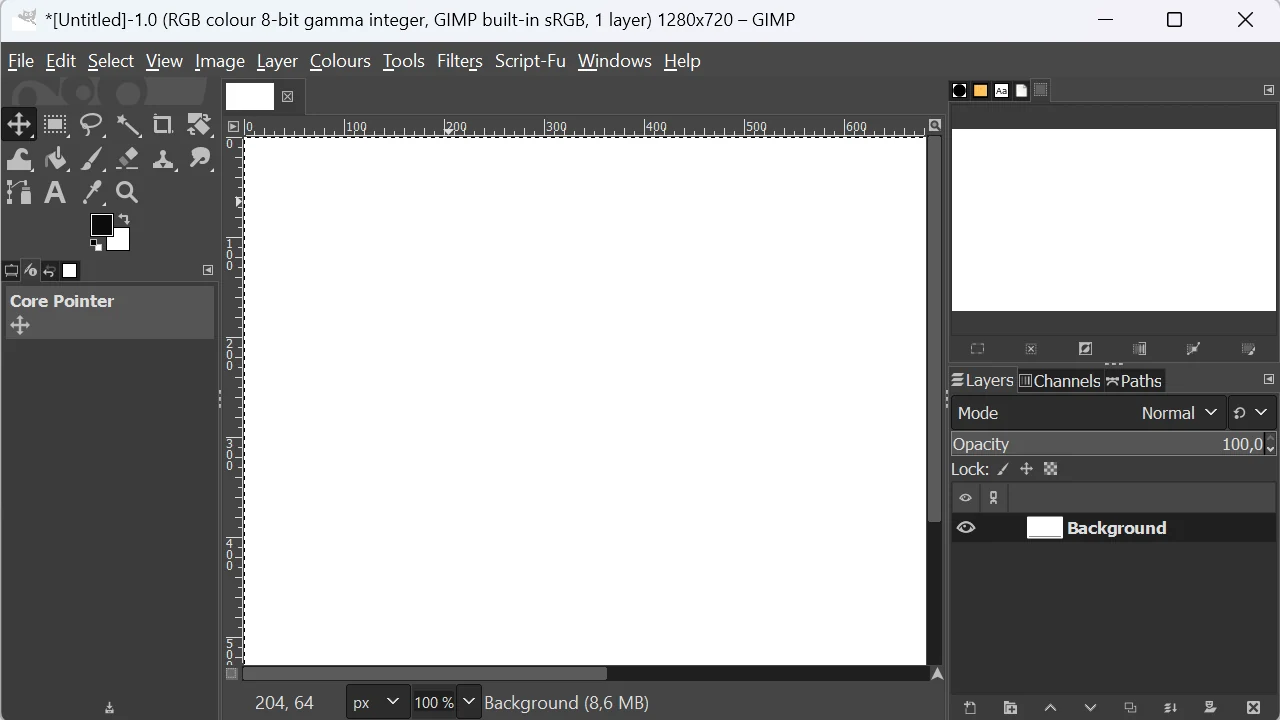This screenshot has height=720, width=1280.
Task: Open the image menu at ruler corner
Action: click(x=233, y=126)
